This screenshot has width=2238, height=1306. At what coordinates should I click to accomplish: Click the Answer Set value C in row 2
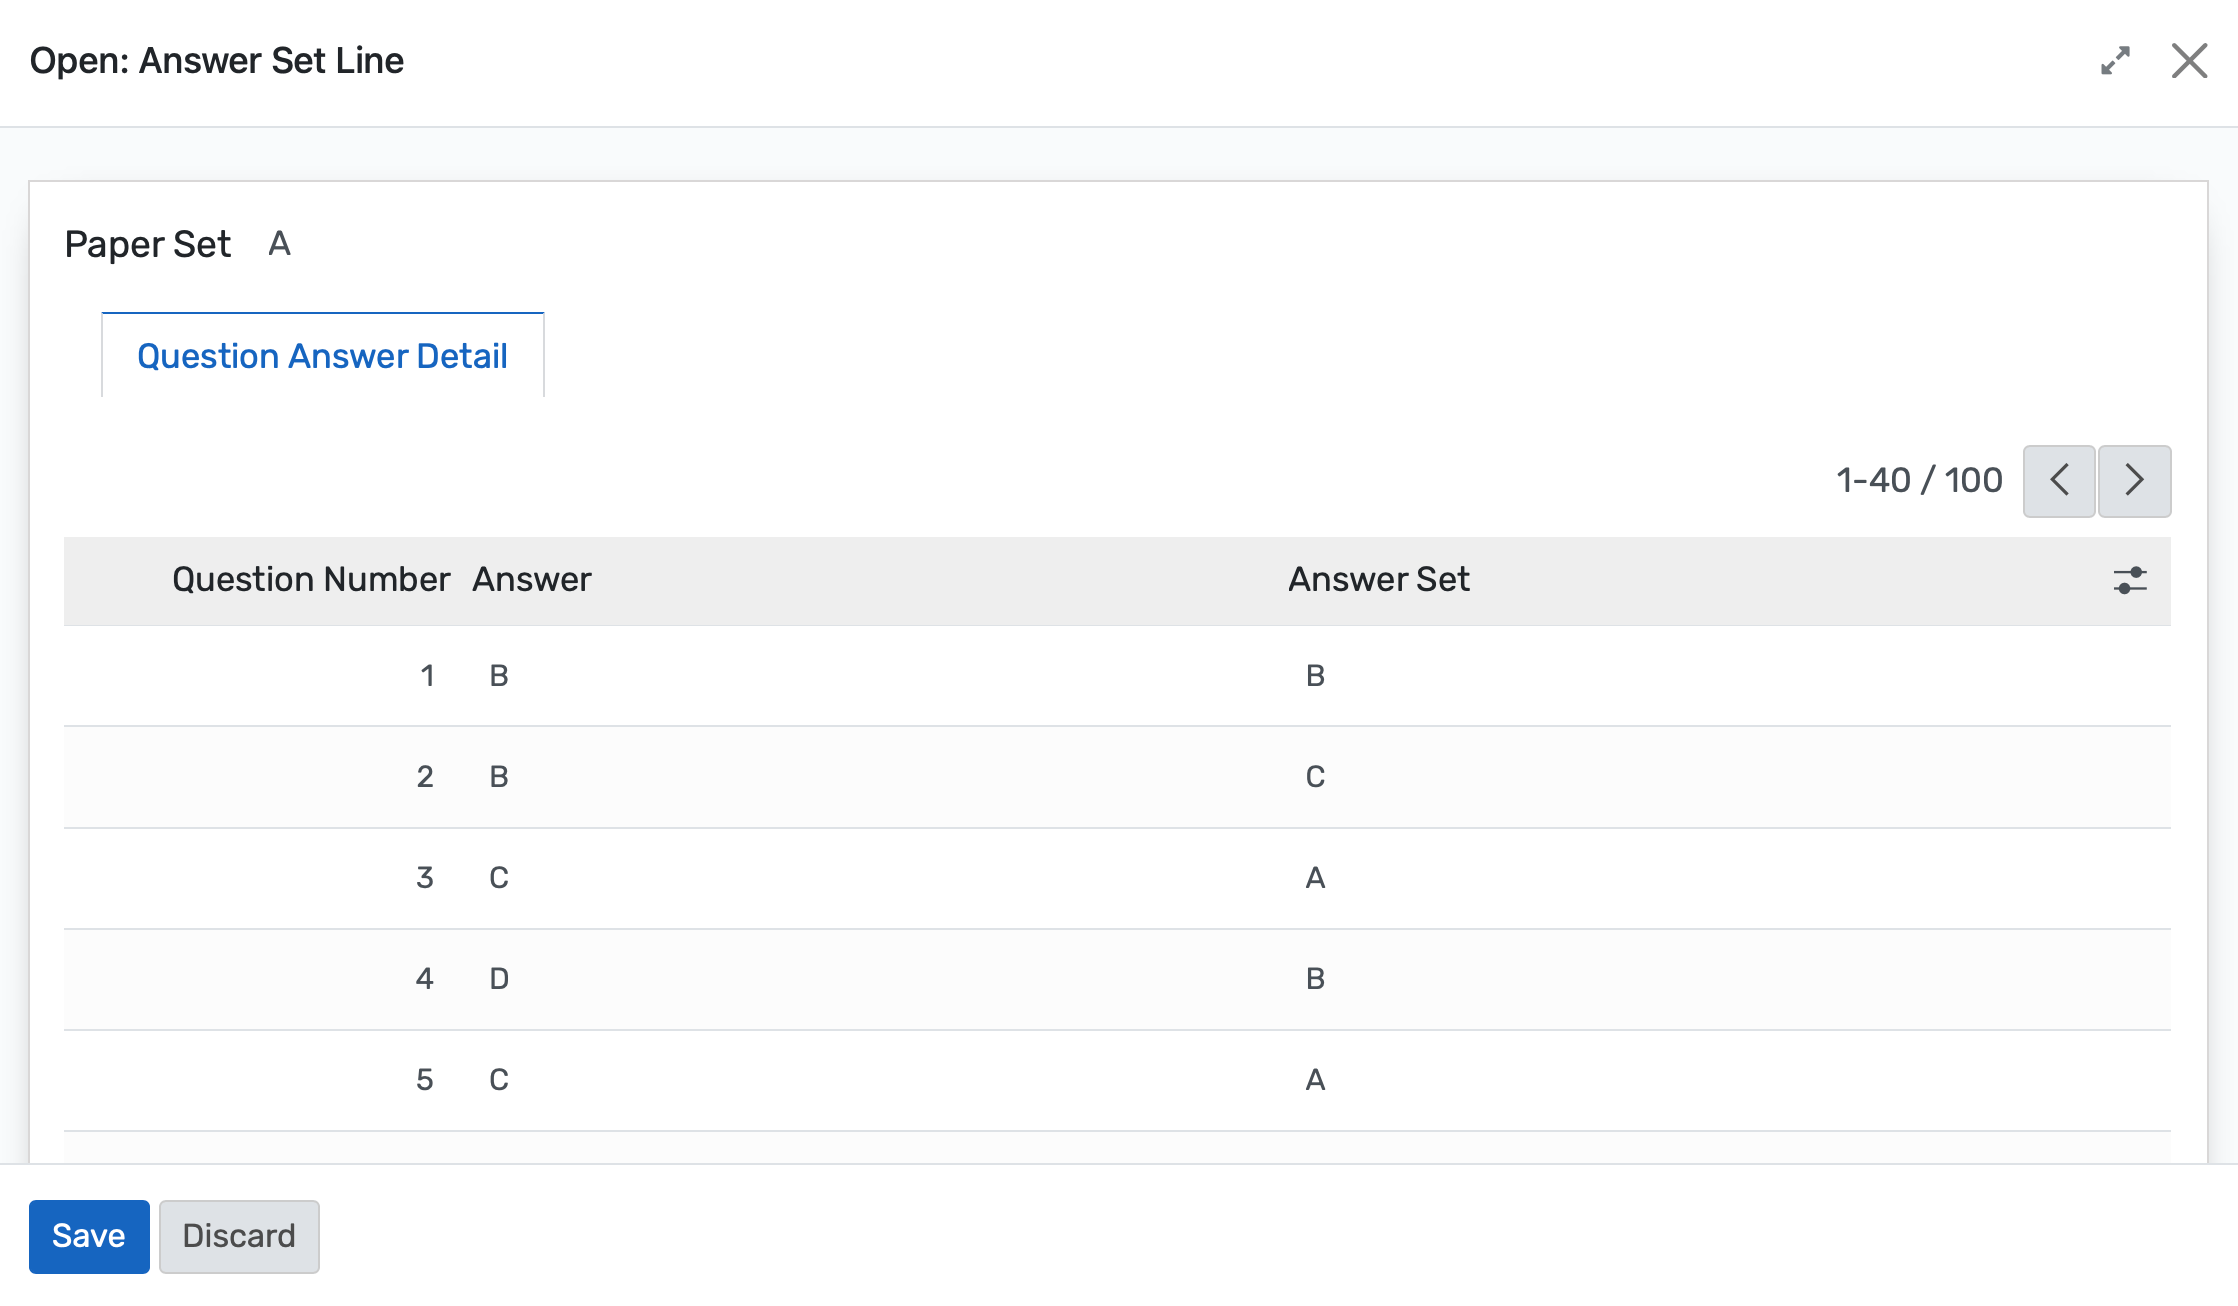1315,777
